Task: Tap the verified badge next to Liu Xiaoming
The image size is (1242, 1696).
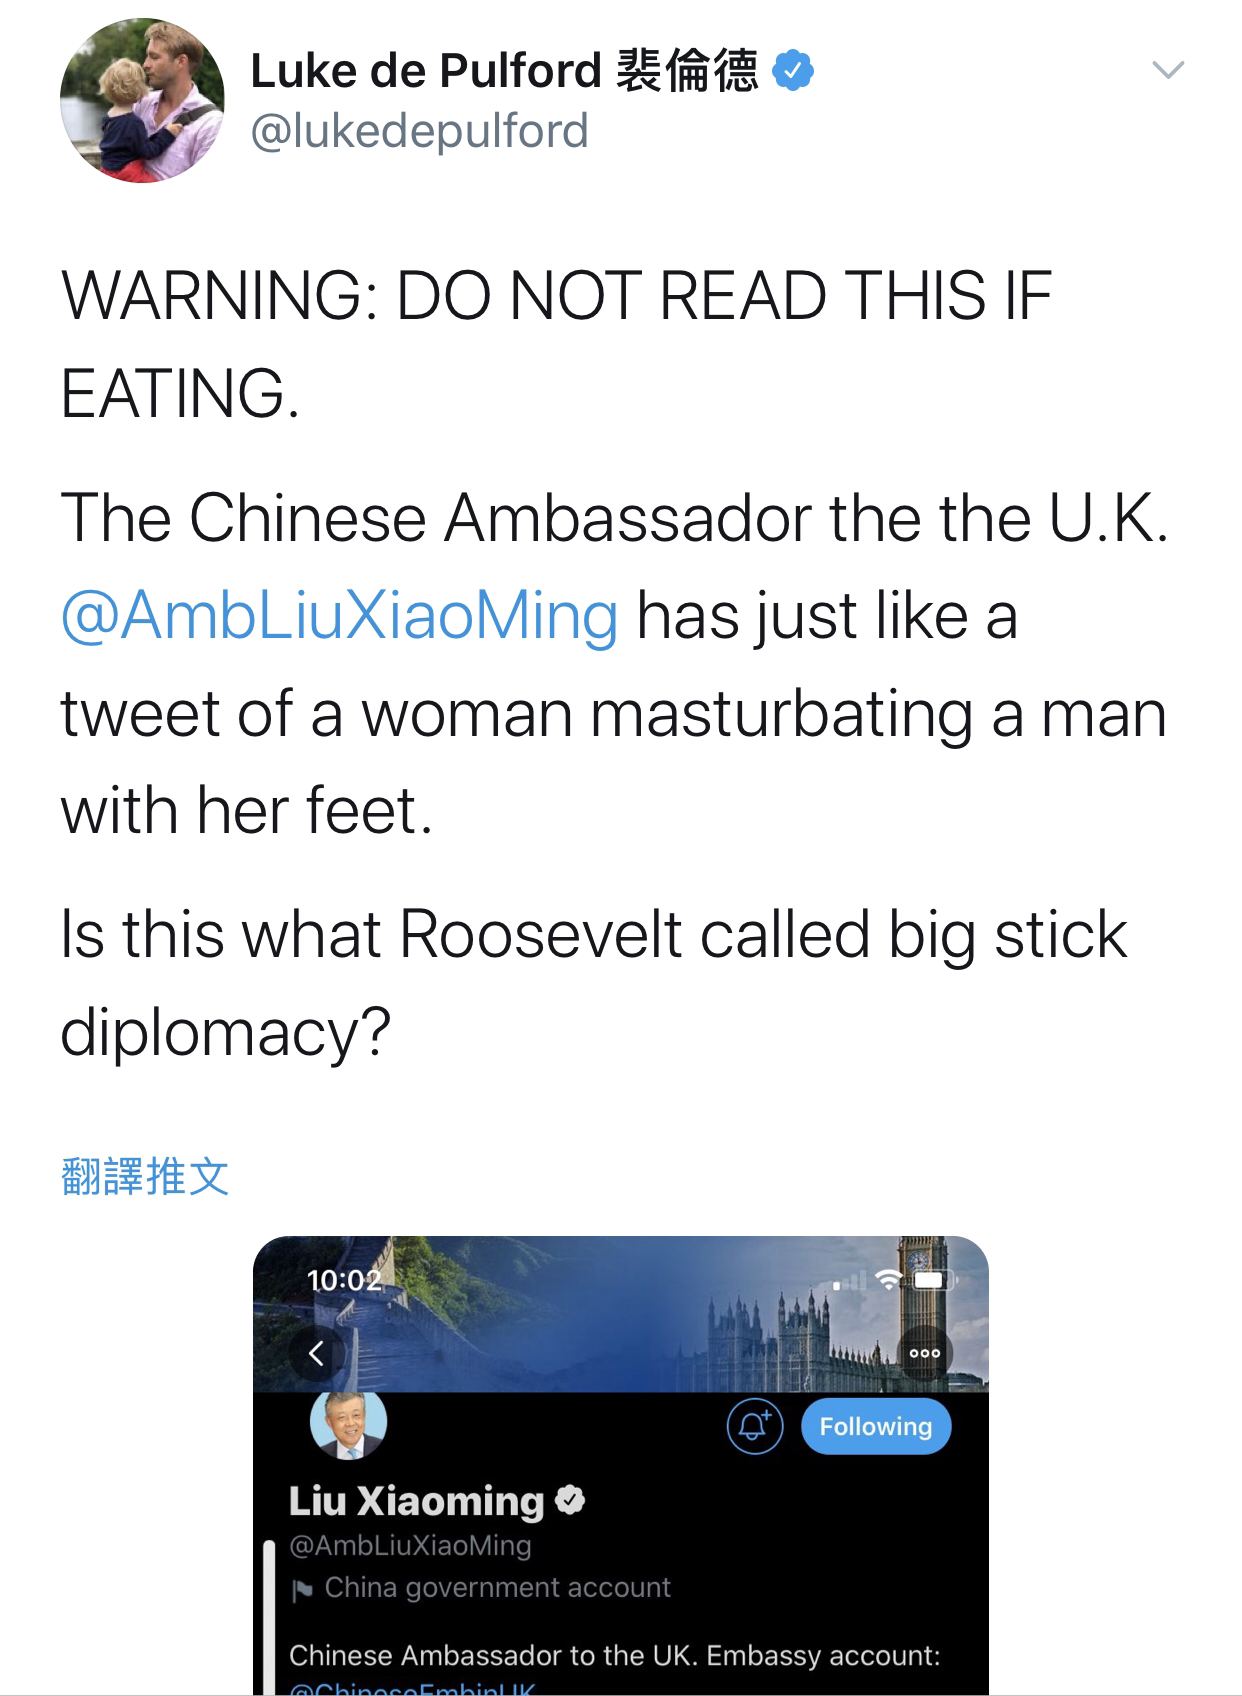Action: click(570, 1500)
